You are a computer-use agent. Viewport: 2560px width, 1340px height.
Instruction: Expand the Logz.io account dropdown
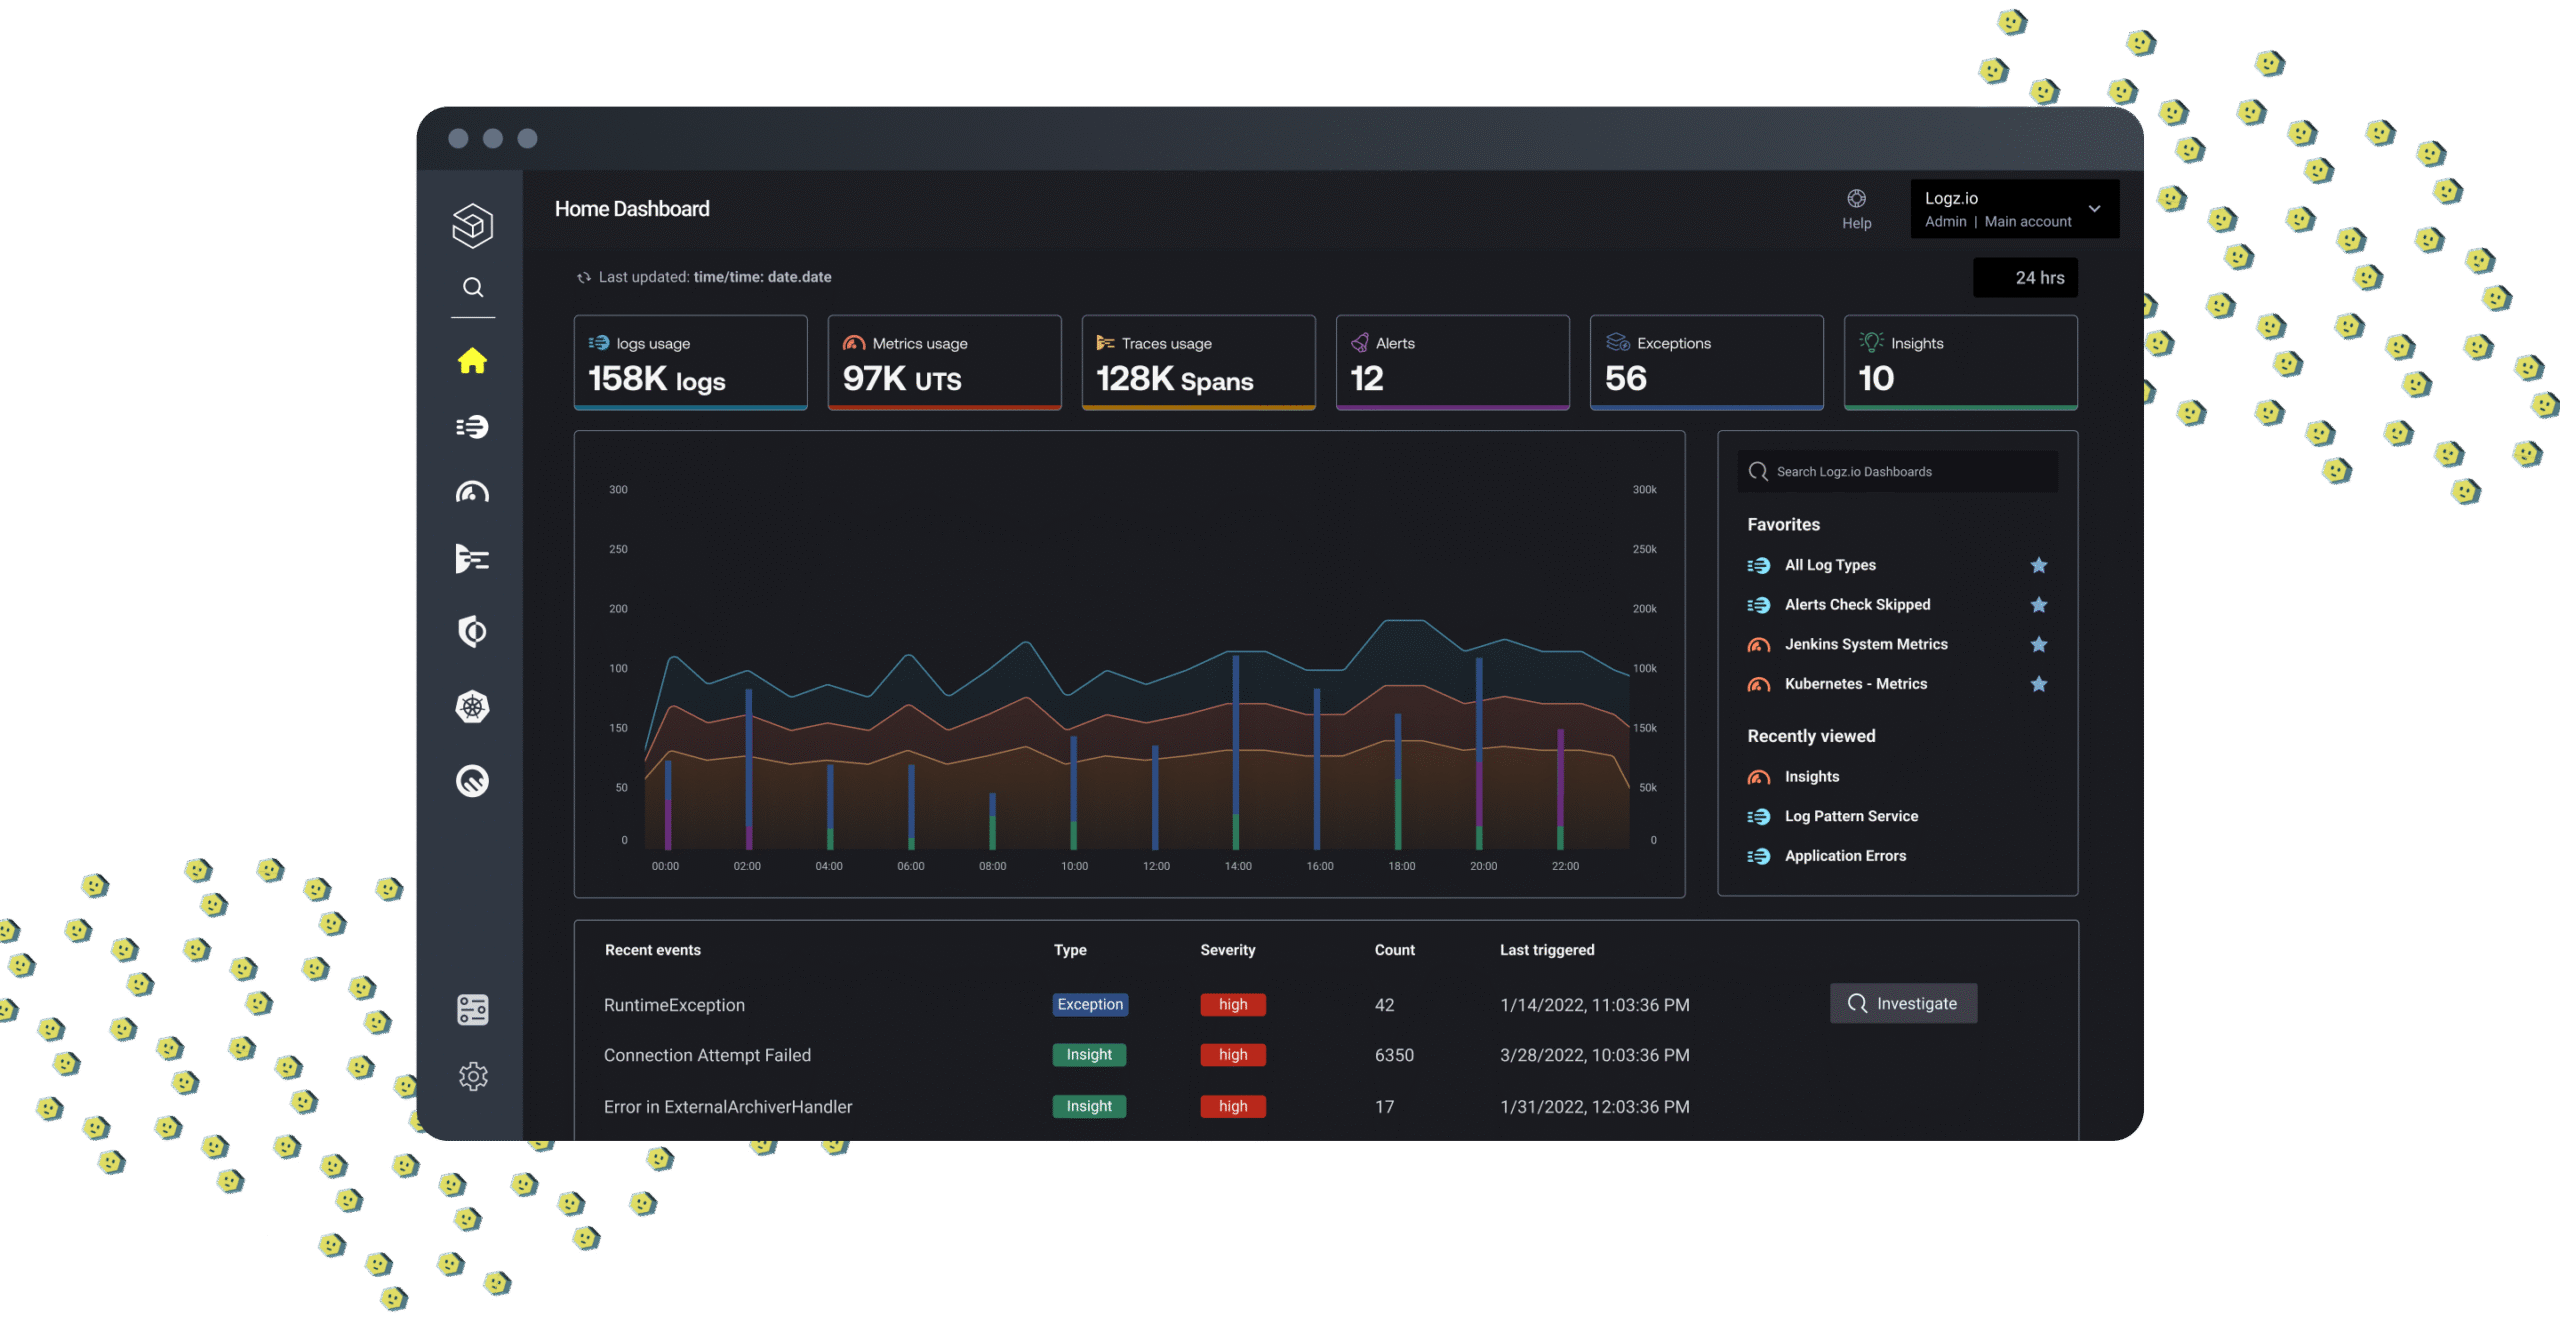point(2014,209)
